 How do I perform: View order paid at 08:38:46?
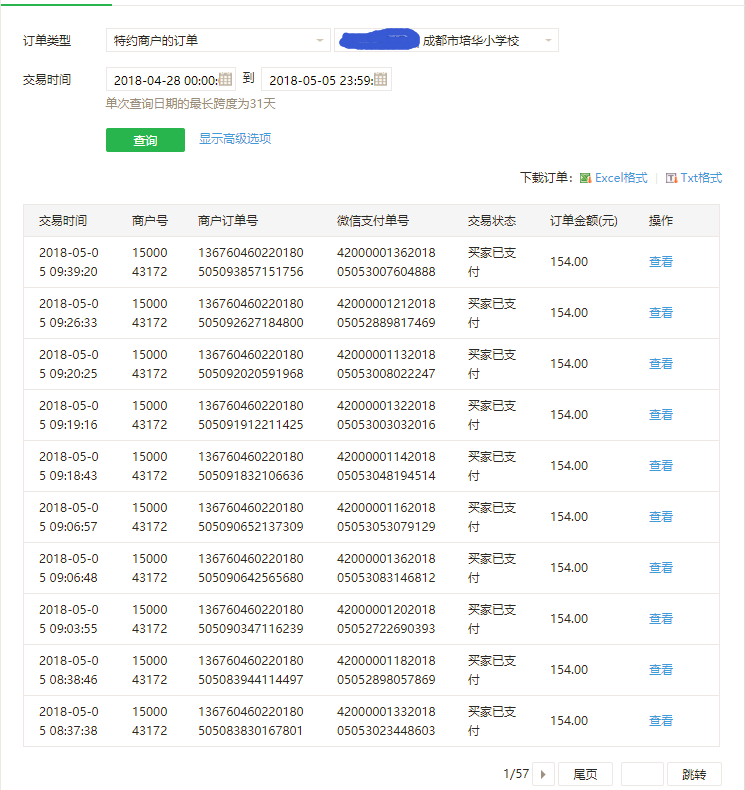pos(661,670)
